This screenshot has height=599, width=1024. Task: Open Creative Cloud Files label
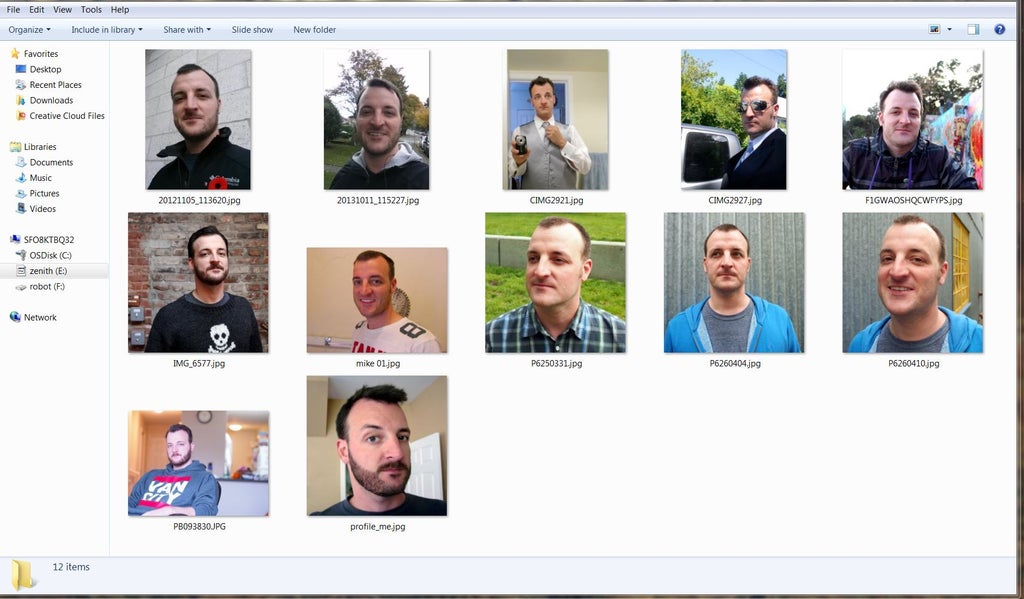tap(67, 116)
